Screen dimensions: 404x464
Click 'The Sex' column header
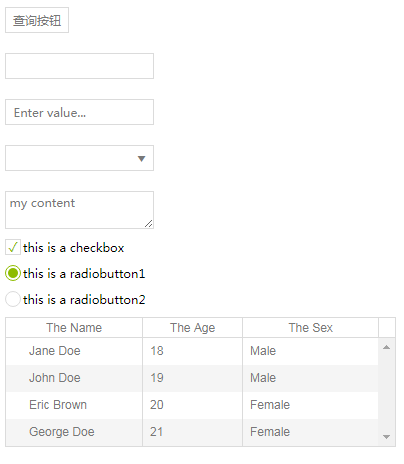[x=311, y=328]
